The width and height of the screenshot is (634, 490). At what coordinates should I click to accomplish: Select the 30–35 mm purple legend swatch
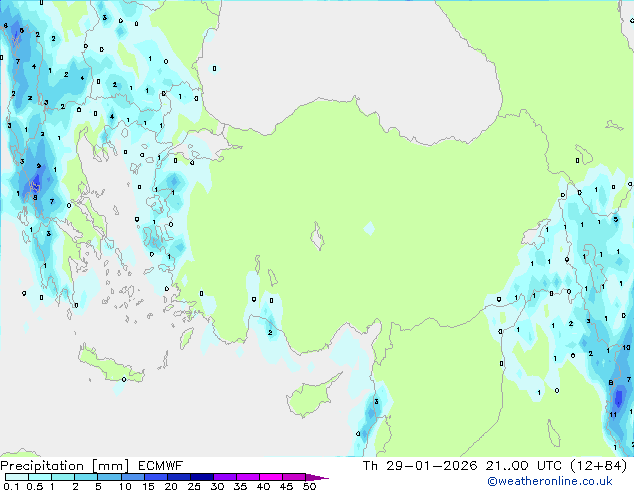click(x=225, y=477)
